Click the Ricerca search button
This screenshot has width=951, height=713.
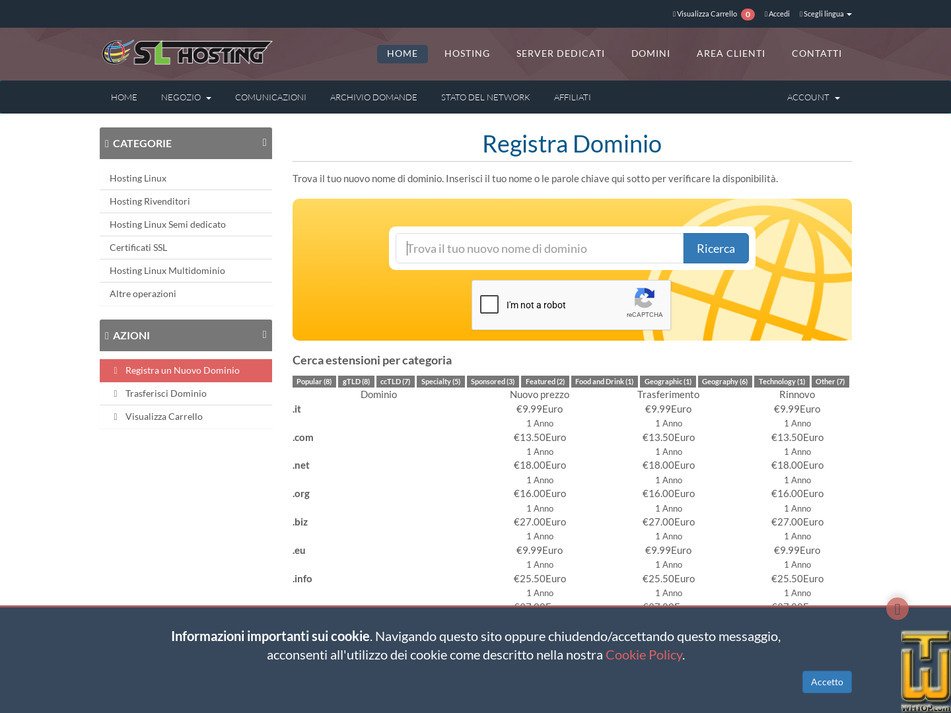(x=716, y=249)
